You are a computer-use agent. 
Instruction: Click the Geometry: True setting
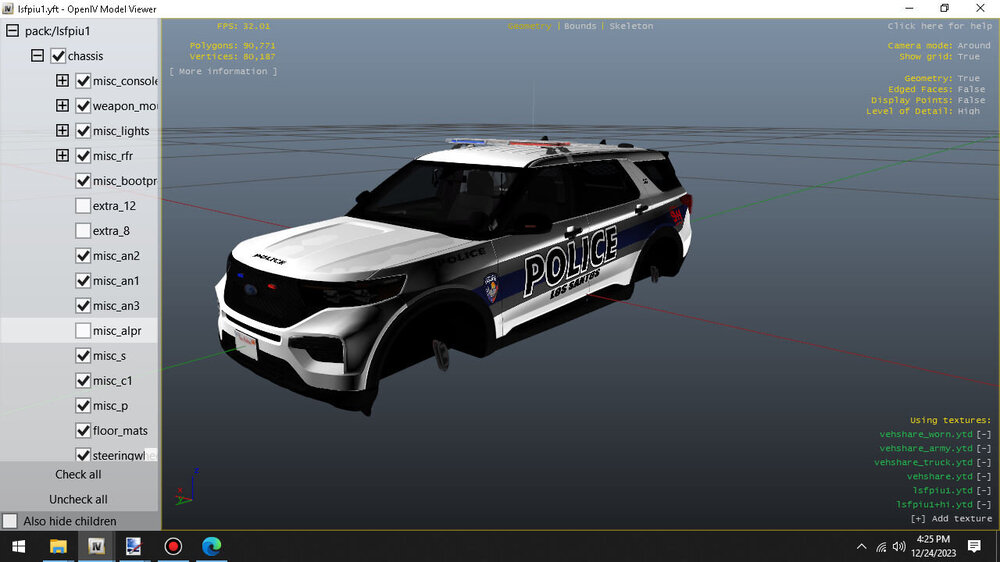point(942,78)
